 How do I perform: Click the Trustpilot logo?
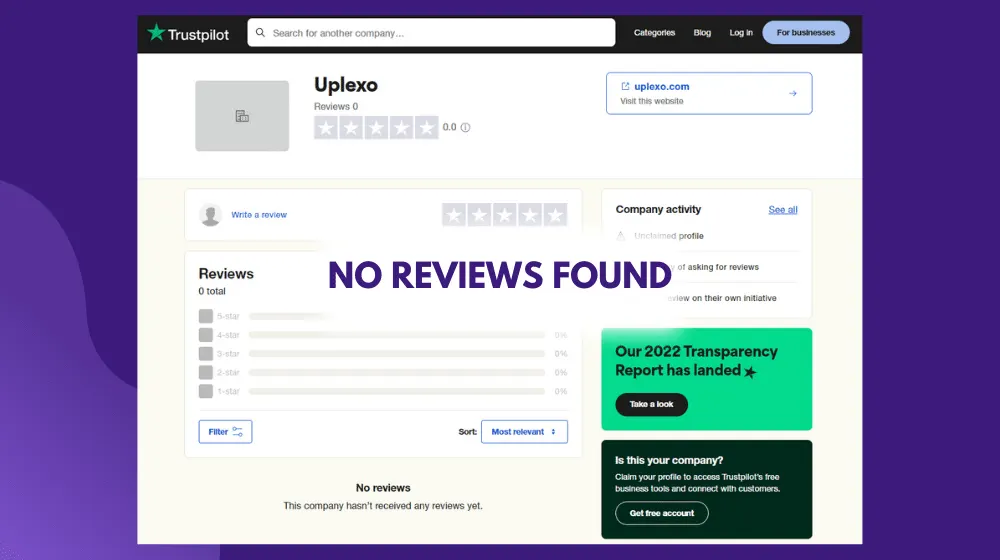pos(188,33)
